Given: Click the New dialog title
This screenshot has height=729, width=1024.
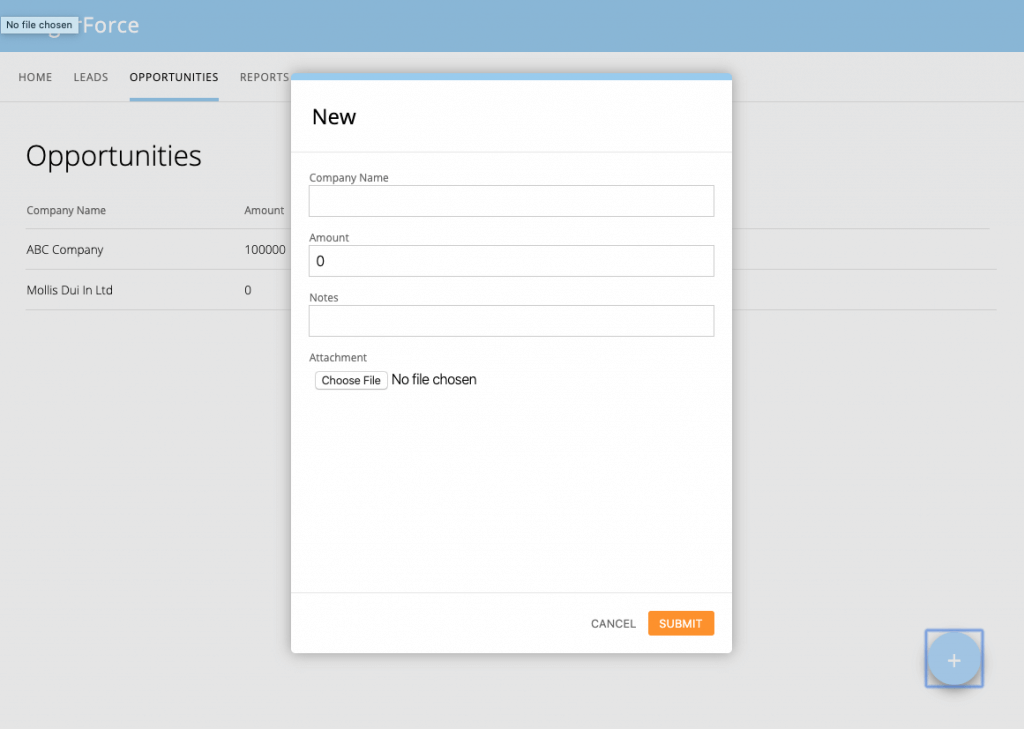Looking at the screenshot, I should (334, 117).
